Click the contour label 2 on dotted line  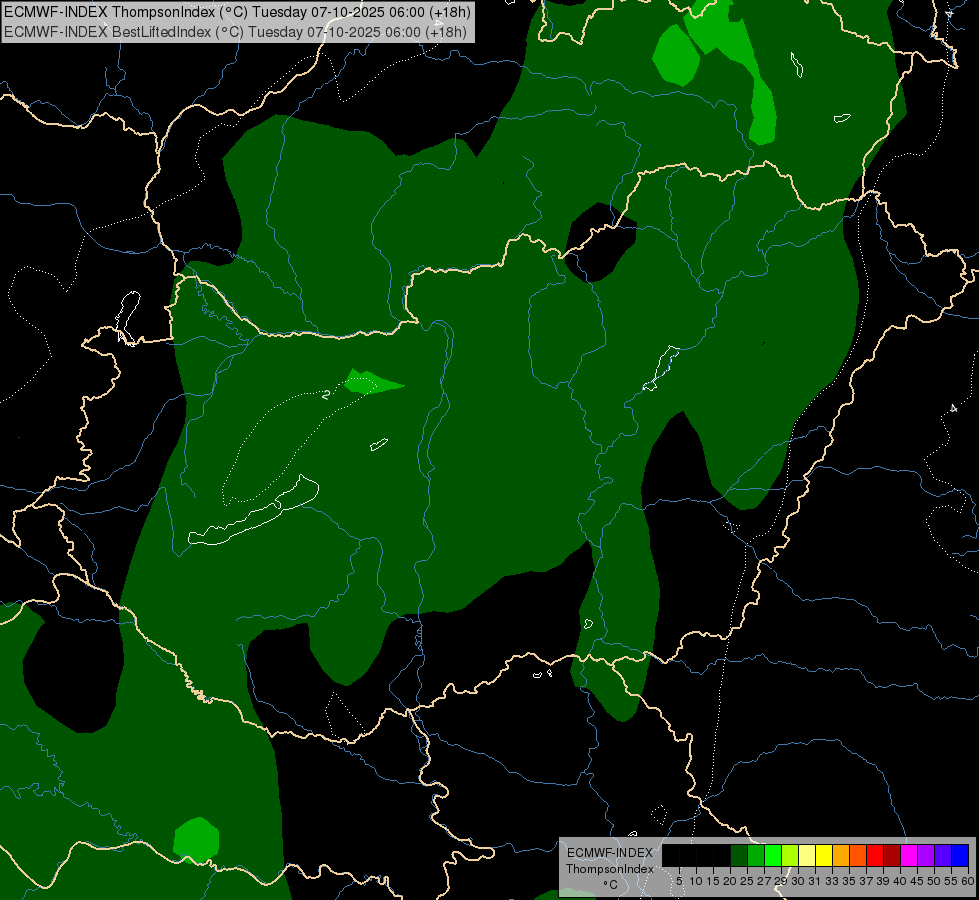[x=326, y=395]
